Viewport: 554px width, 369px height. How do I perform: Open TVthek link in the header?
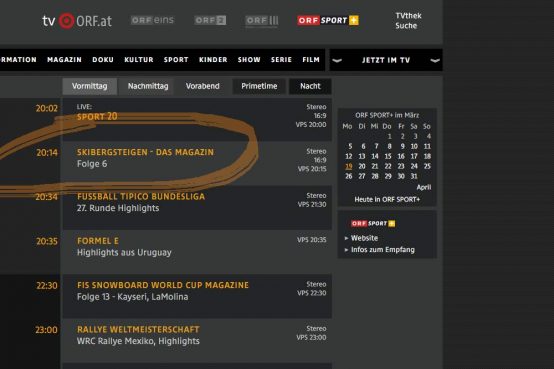(x=408, y=16)
